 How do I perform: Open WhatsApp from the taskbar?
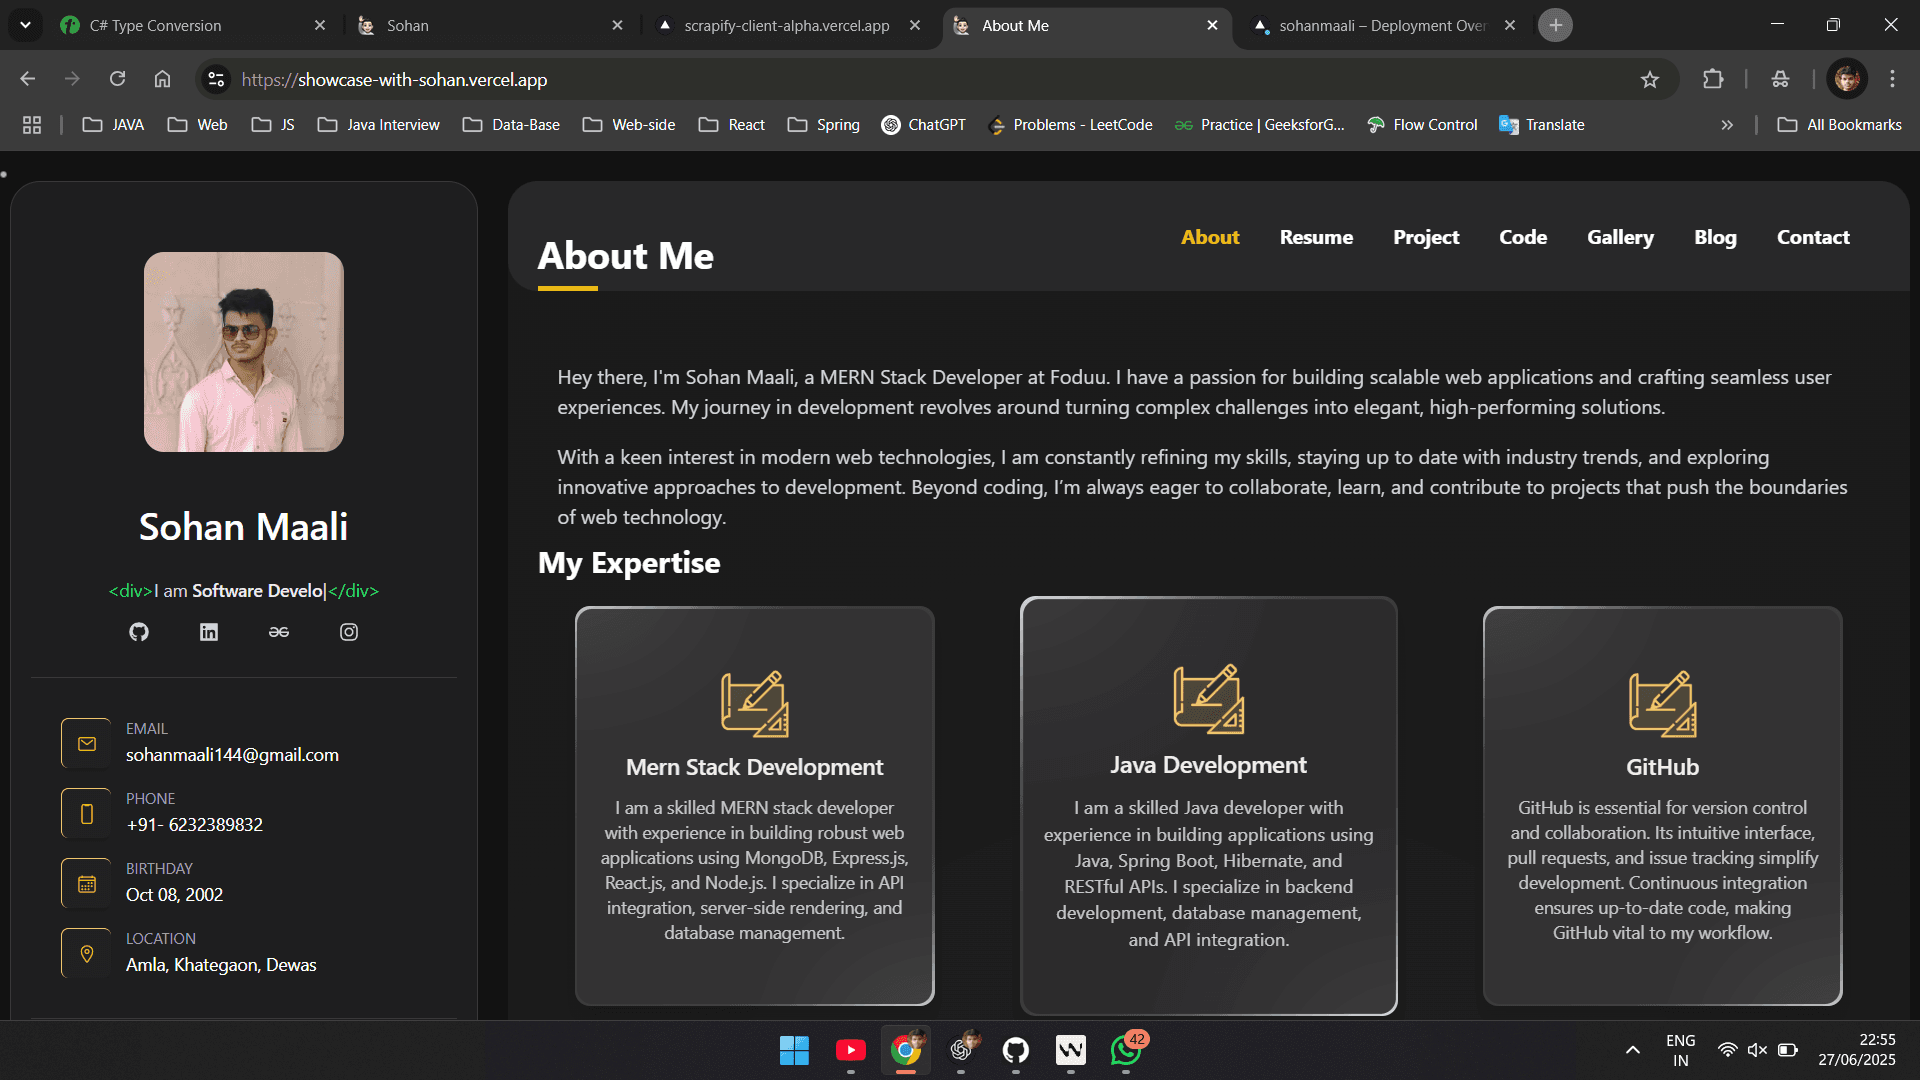point(1124,1051)
